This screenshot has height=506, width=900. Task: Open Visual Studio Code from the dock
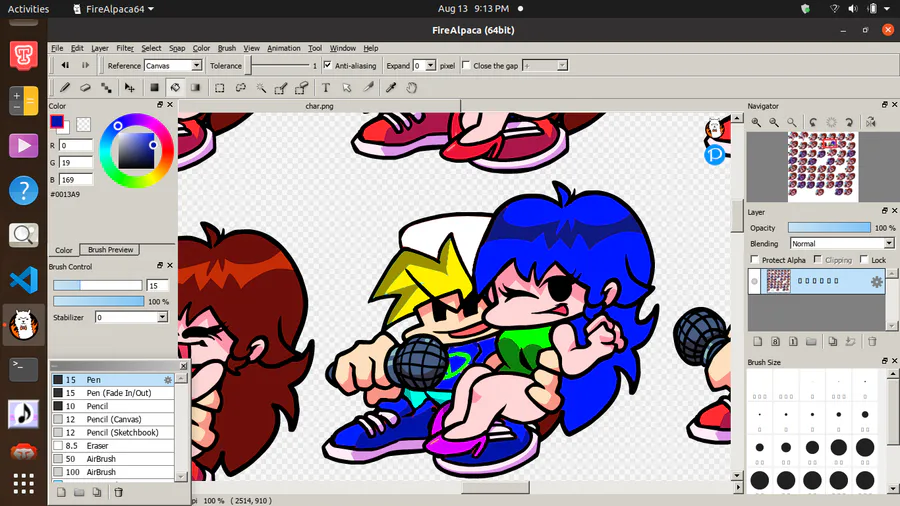tap(24, 280)
